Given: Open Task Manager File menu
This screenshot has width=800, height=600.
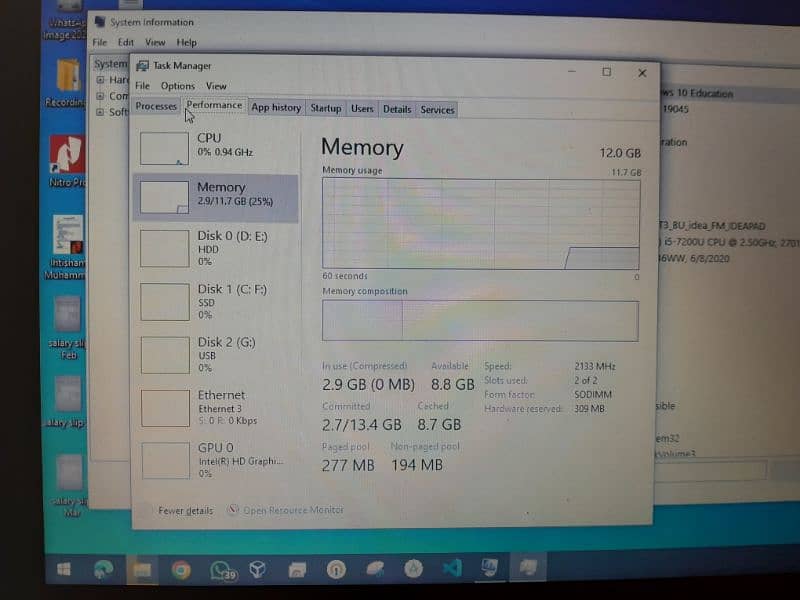Looking at the screenshot, I should click(x=142, y=86).
